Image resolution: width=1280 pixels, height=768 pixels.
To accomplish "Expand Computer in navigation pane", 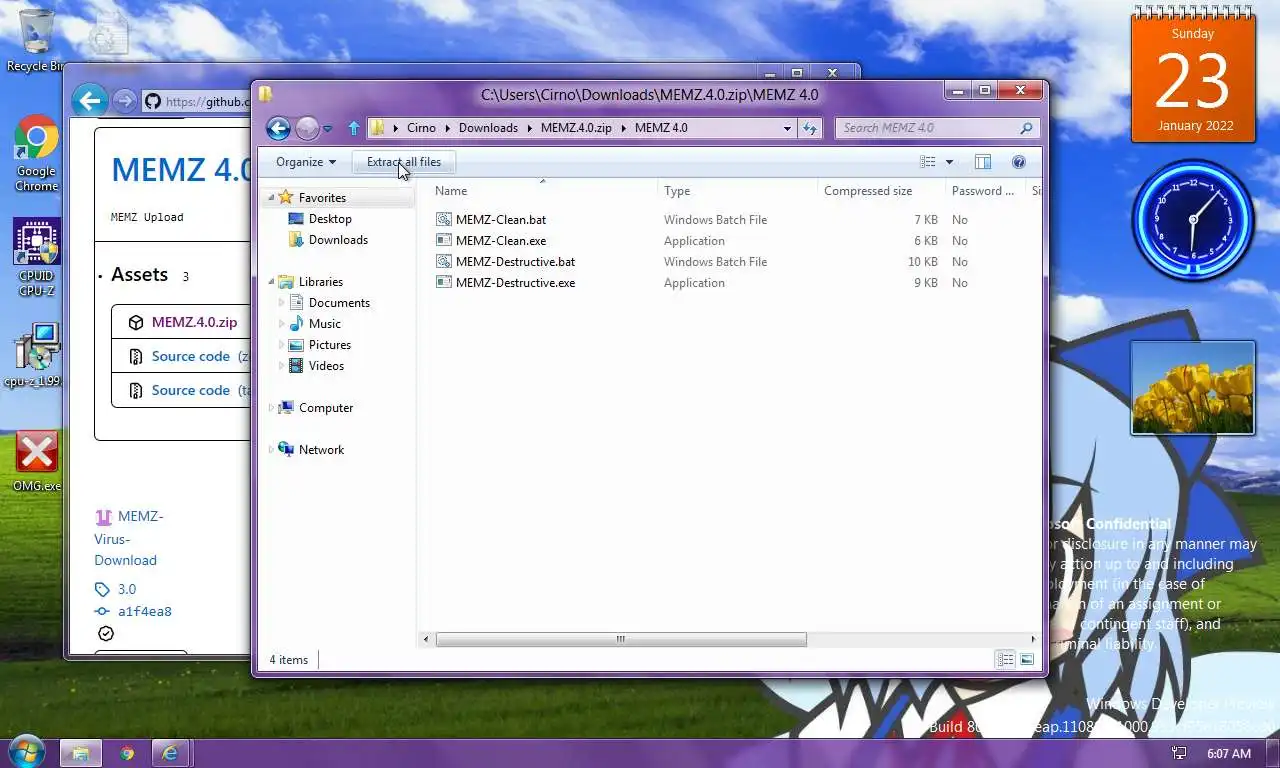I will coord(271,408).
